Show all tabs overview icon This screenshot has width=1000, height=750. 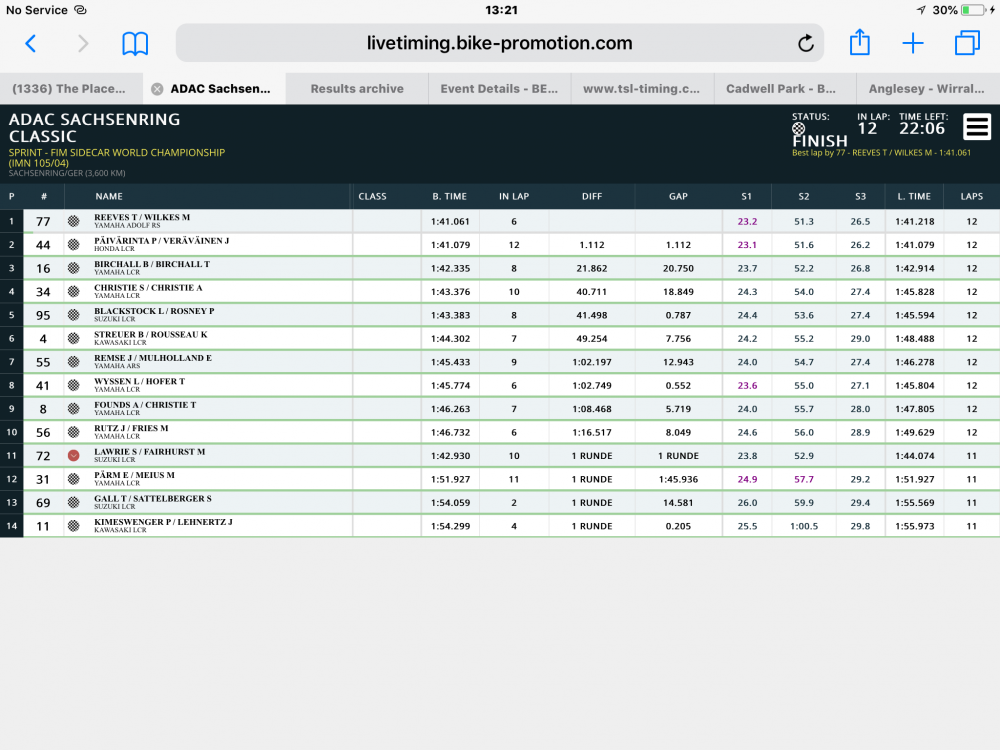click(x=967, y=43)
